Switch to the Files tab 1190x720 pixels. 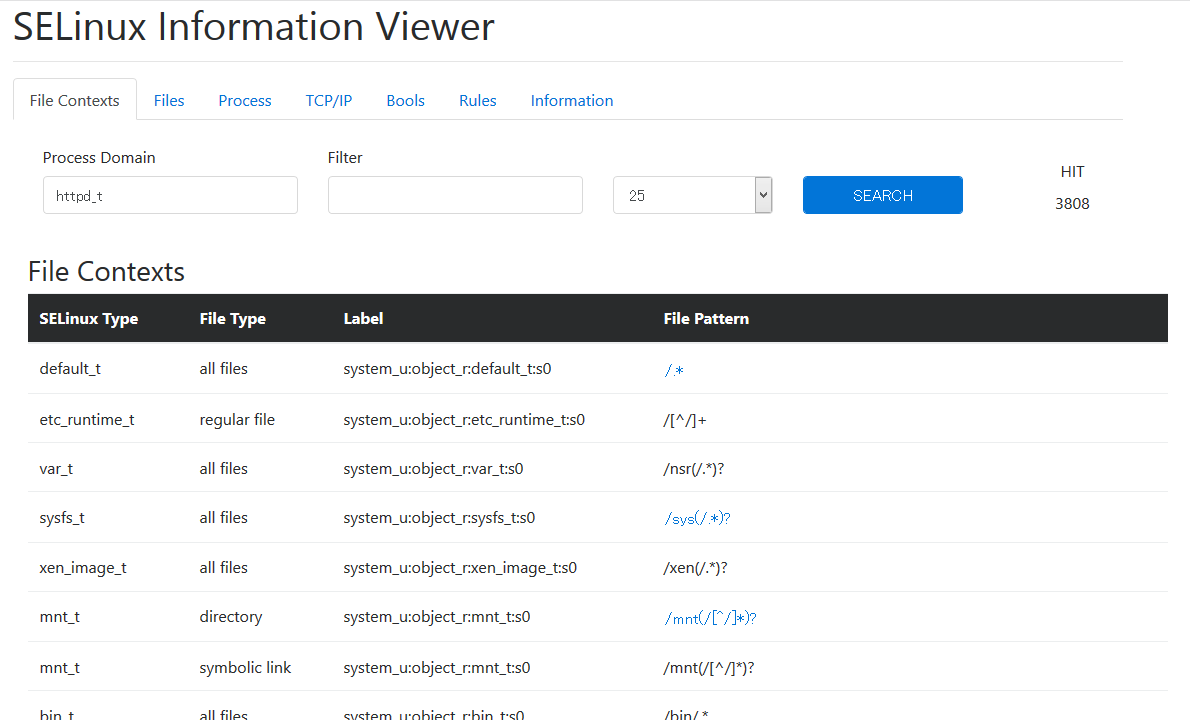168,100
